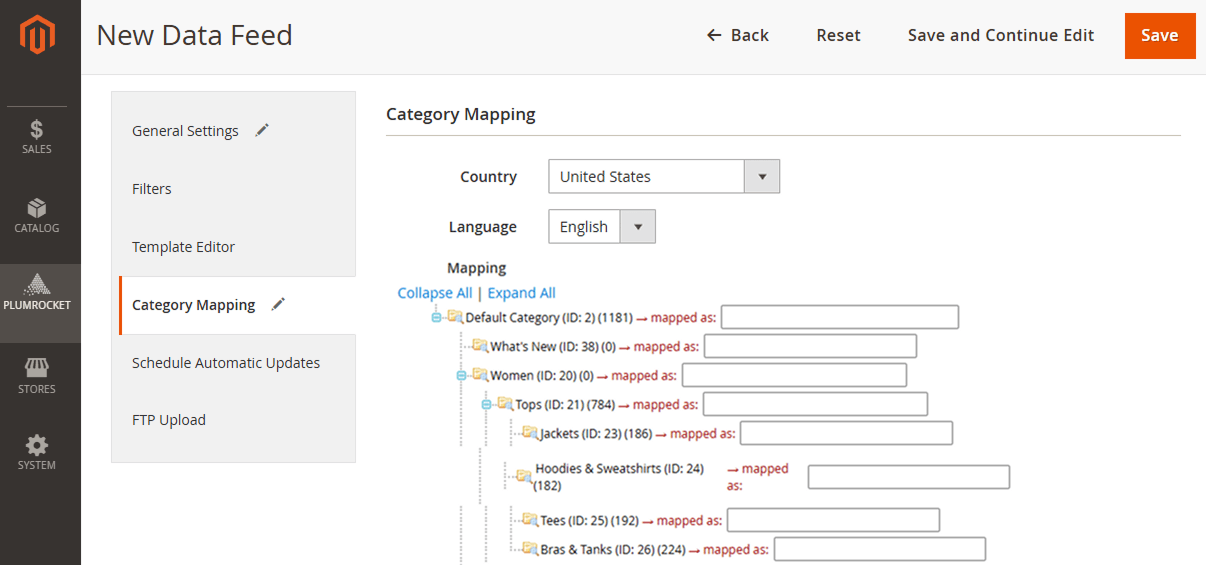Click the Tops category folder icon

click(x=505, y=404)
